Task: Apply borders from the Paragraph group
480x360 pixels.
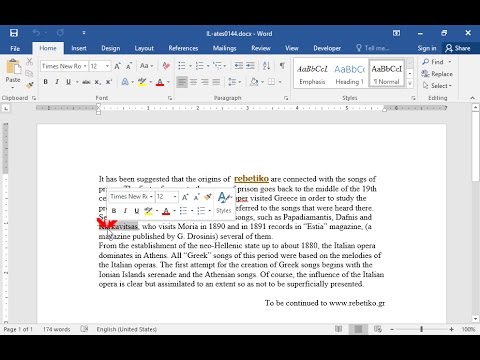Action: point(272,82)
